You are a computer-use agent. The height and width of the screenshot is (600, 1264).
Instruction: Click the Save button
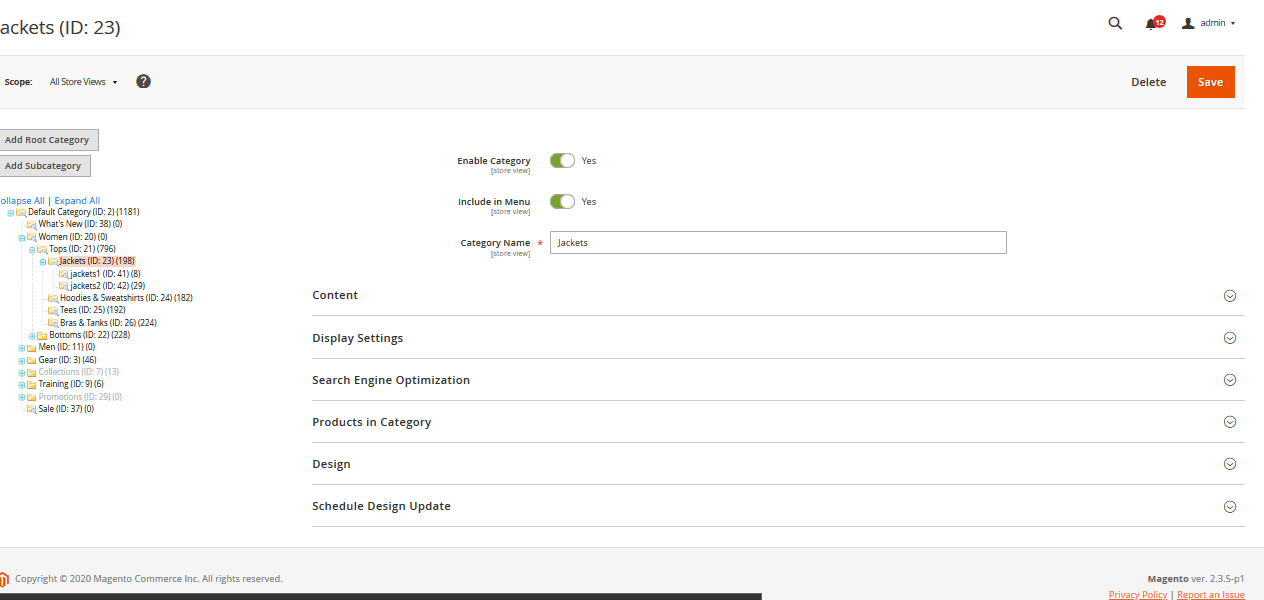point(1210,81)
